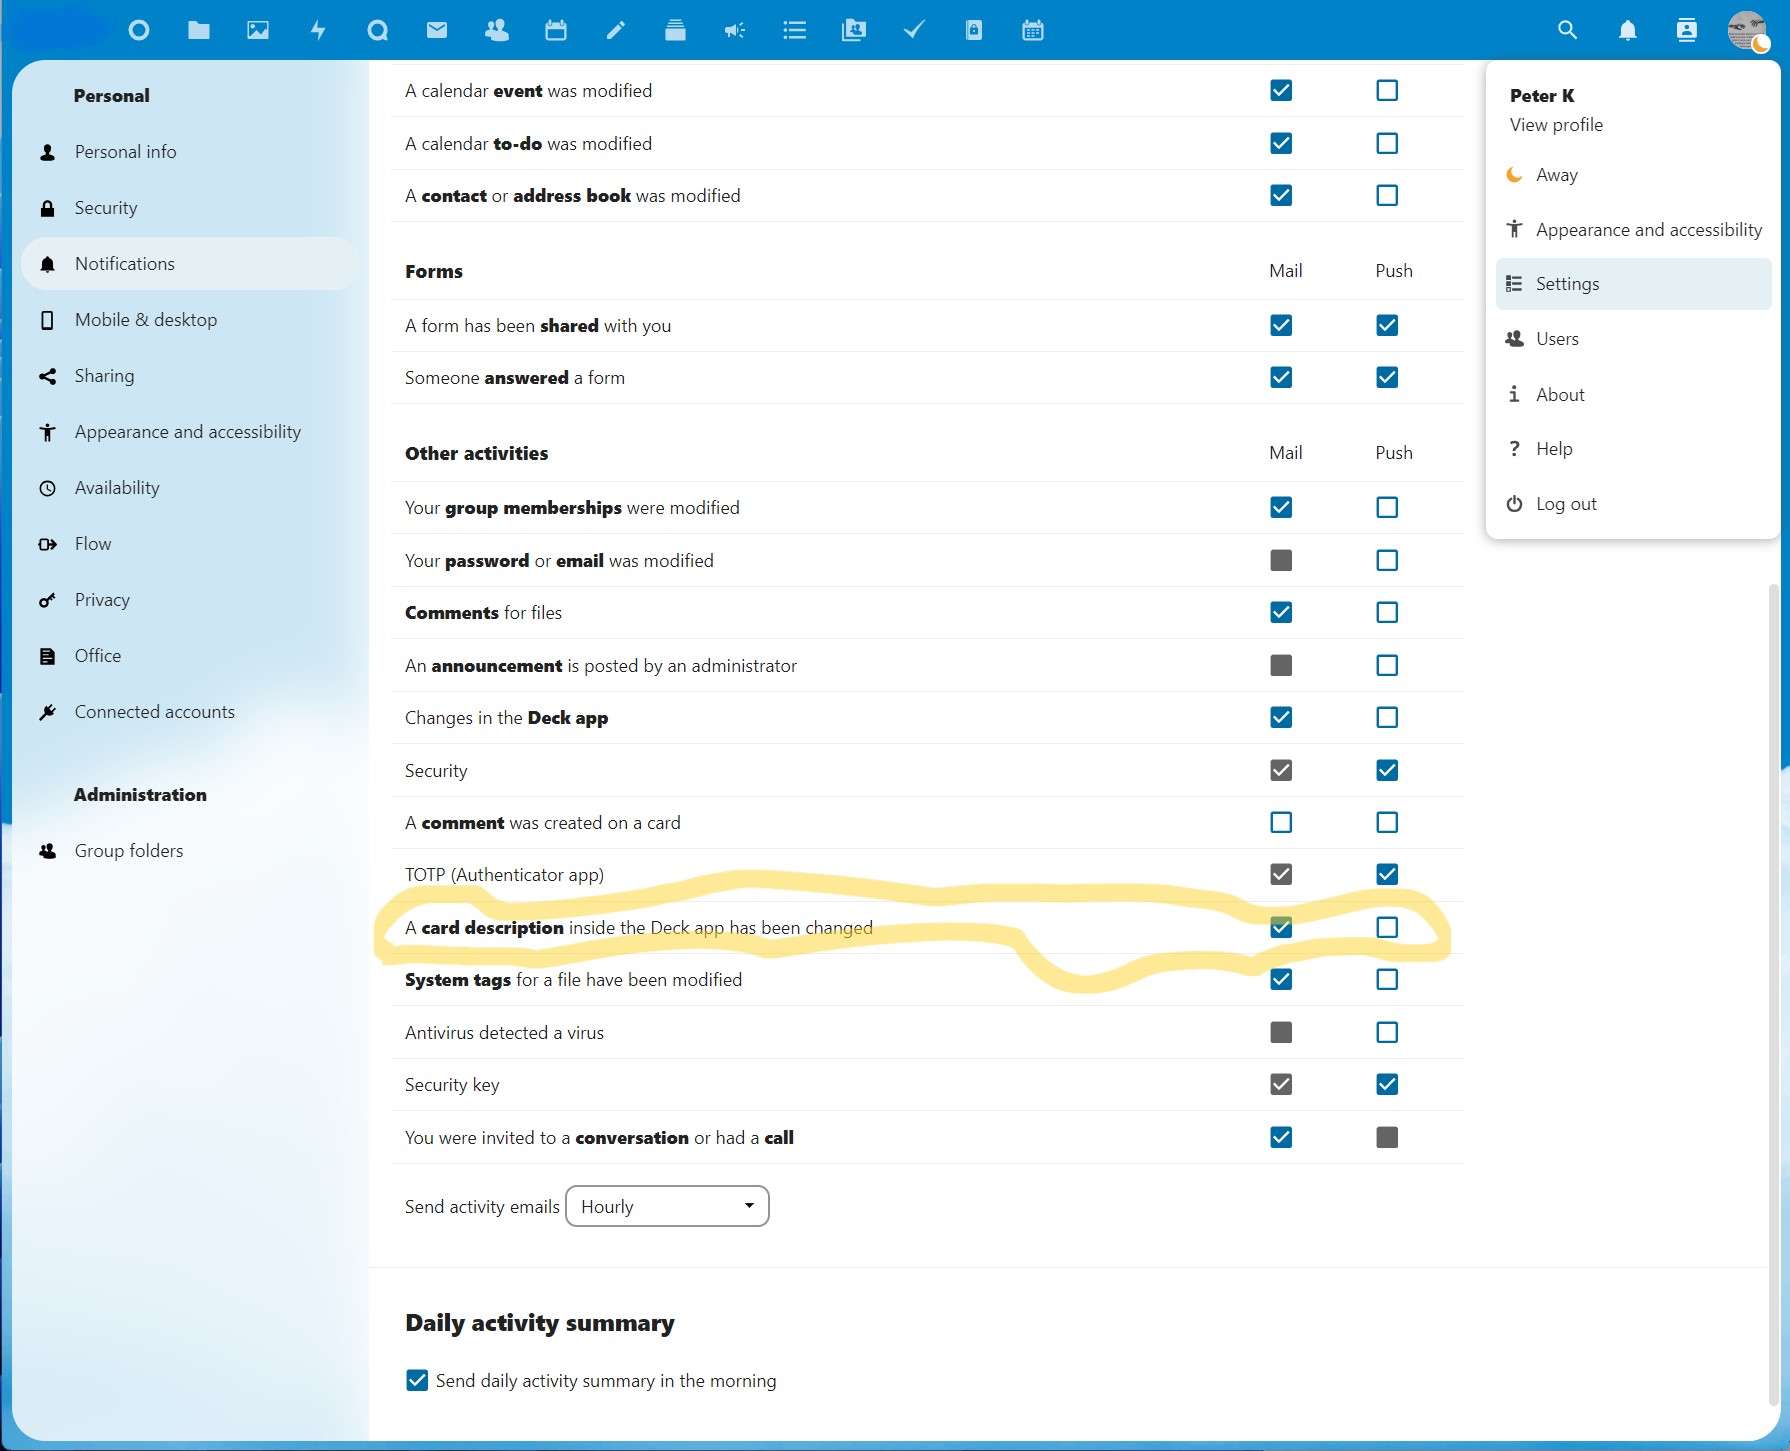Disable Push for form shared with you
Screen dimensions: 1790x1451
pyautogui.click(x=1386, y=325)
